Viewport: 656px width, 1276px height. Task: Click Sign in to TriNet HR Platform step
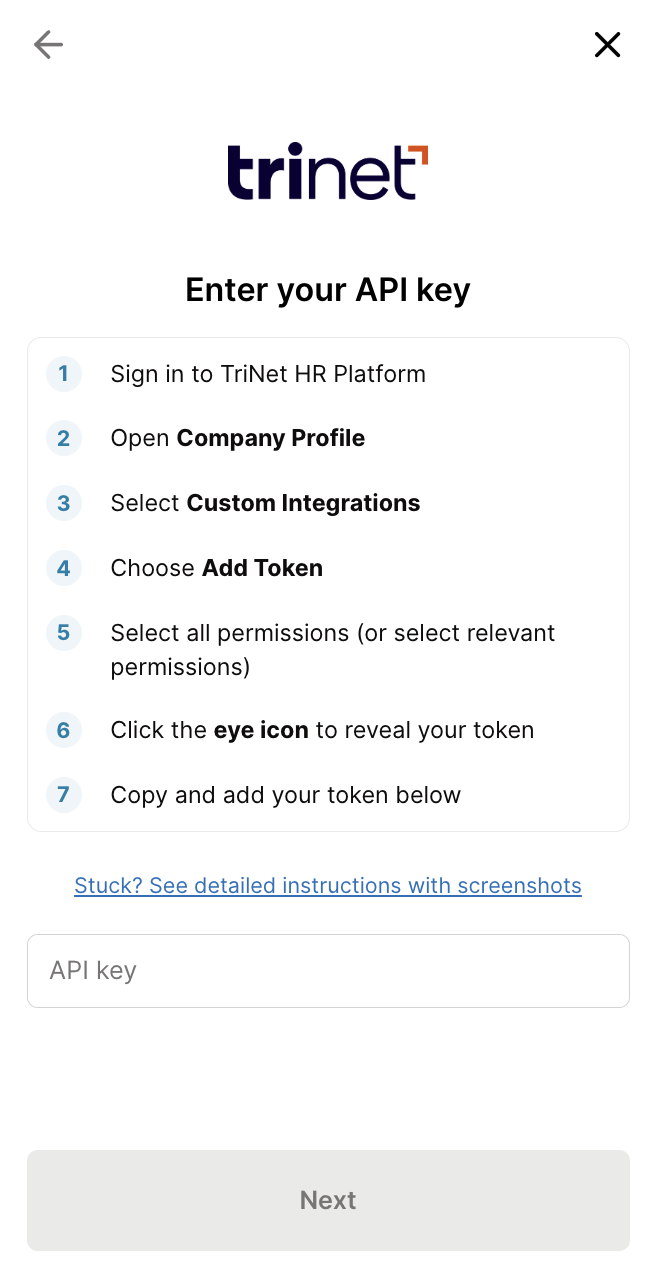268,374
